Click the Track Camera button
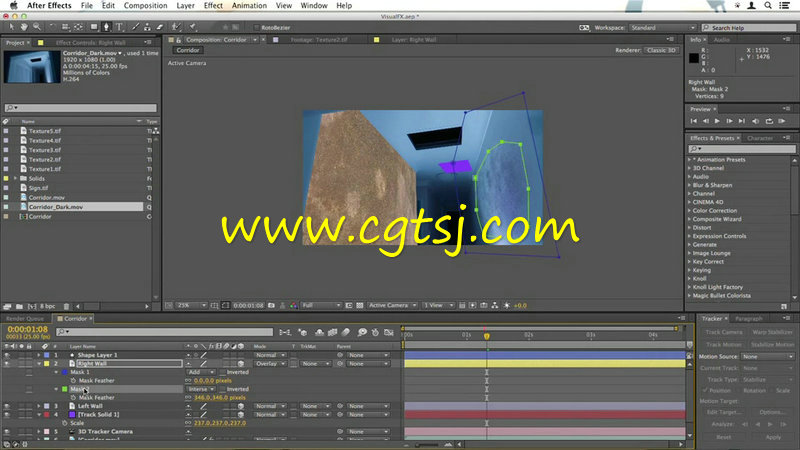The image size is (800, 450). [723, 332]
